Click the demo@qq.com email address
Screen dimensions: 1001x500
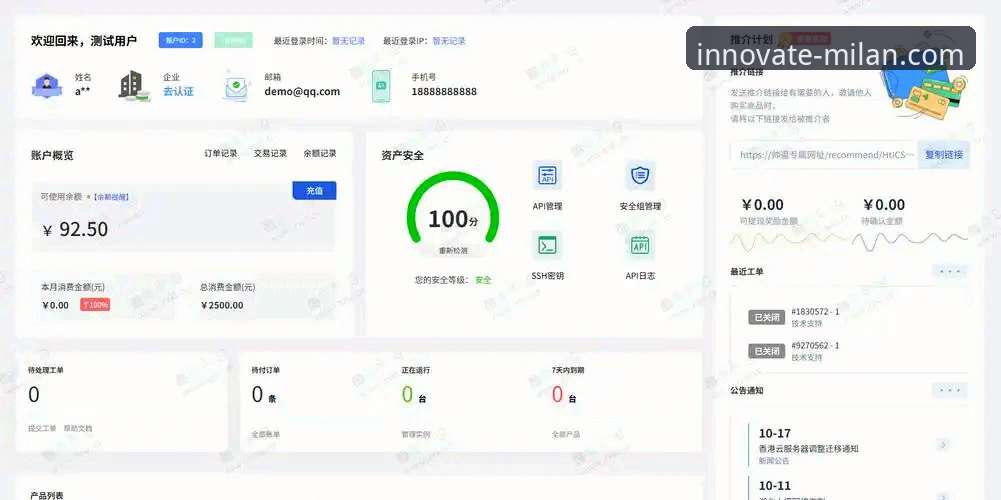point(302,91)
